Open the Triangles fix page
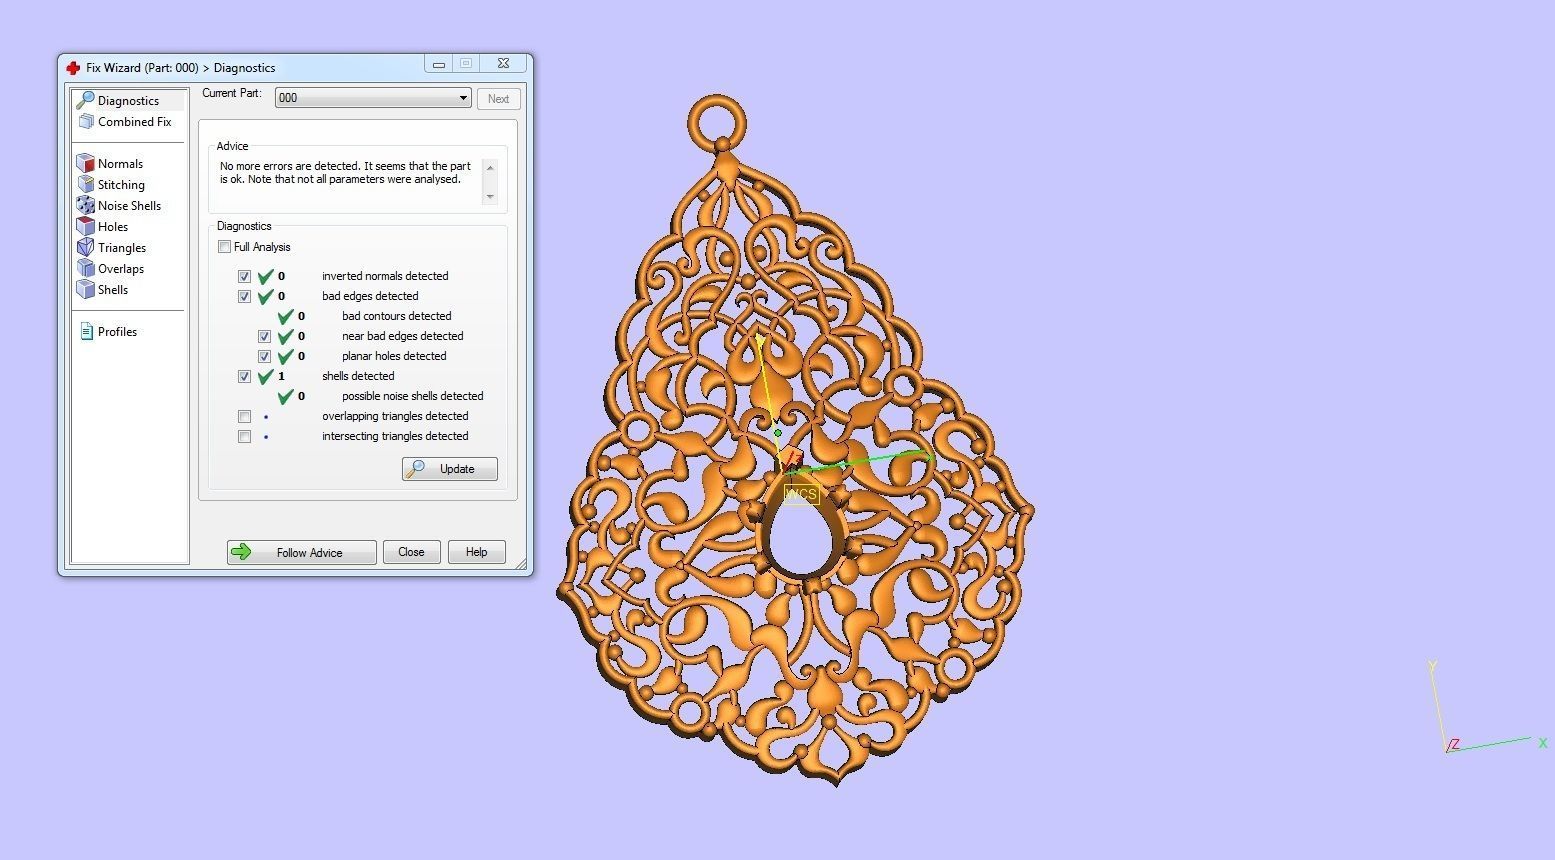1555x860 pixels. [x=122, y=248]
